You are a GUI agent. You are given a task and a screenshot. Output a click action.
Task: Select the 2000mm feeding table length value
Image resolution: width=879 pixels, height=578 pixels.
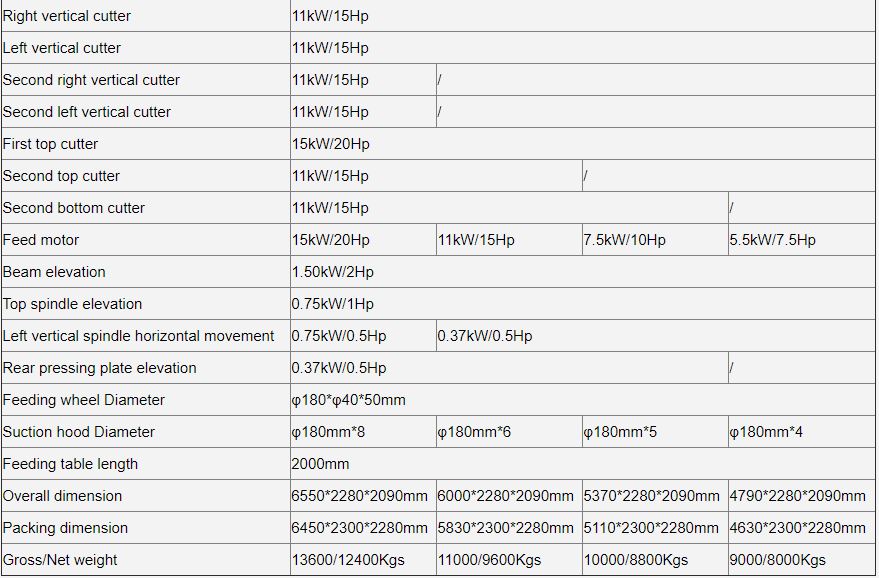pyautogui.click(x=321, y=464)
